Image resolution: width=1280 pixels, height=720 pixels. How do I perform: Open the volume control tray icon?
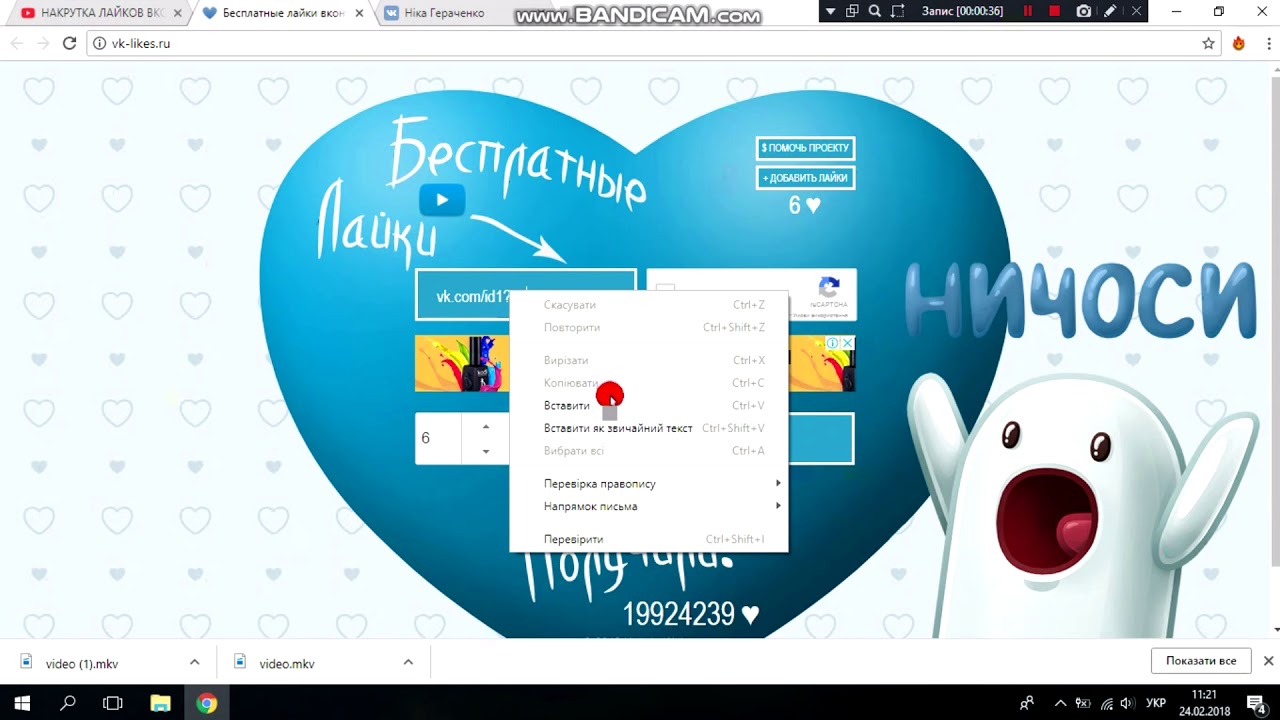click(1128, 703)
